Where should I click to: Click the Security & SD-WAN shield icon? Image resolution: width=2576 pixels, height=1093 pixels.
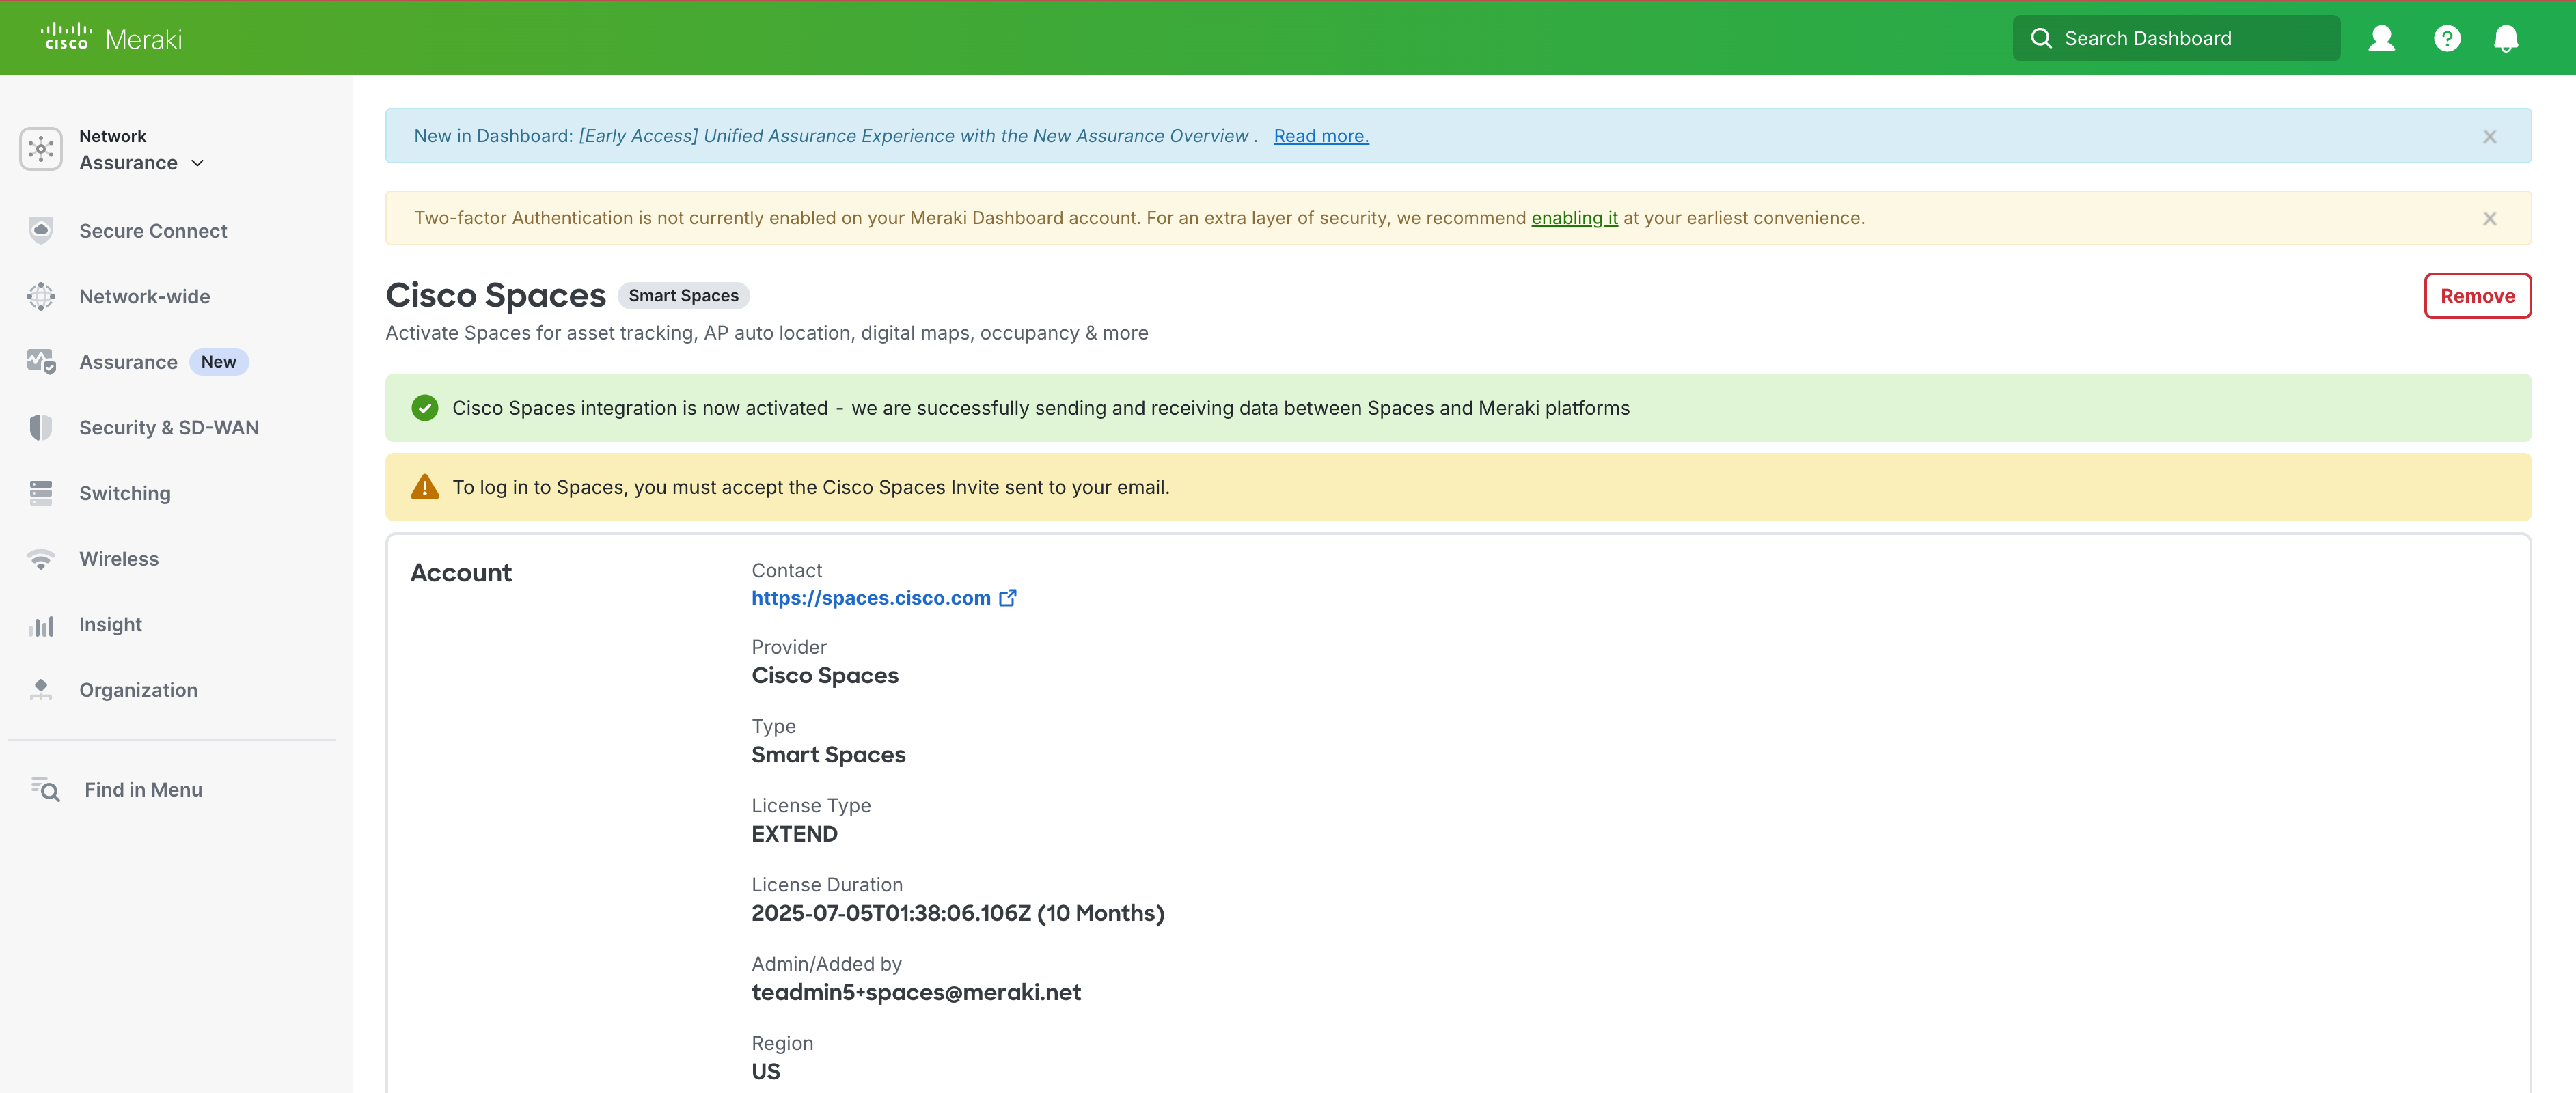coord(41,427)
